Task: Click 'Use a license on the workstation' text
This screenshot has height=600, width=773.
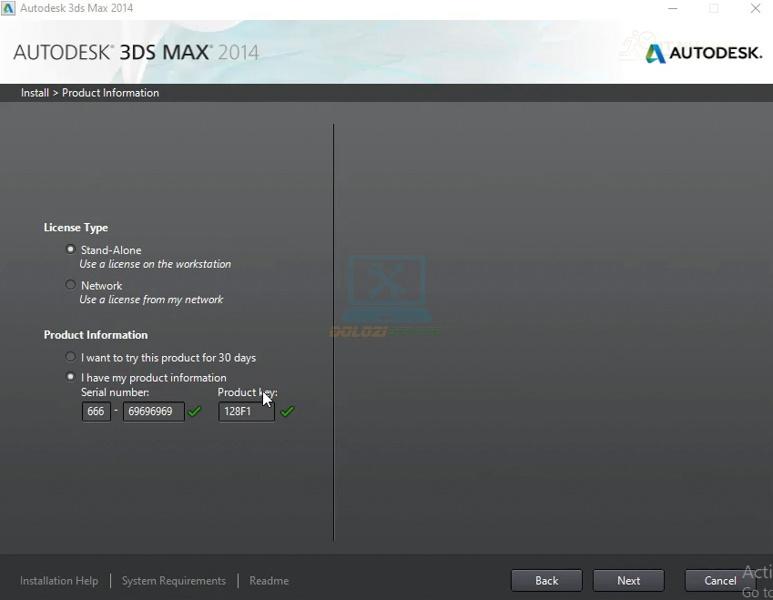Action: [x=155, y=264]
